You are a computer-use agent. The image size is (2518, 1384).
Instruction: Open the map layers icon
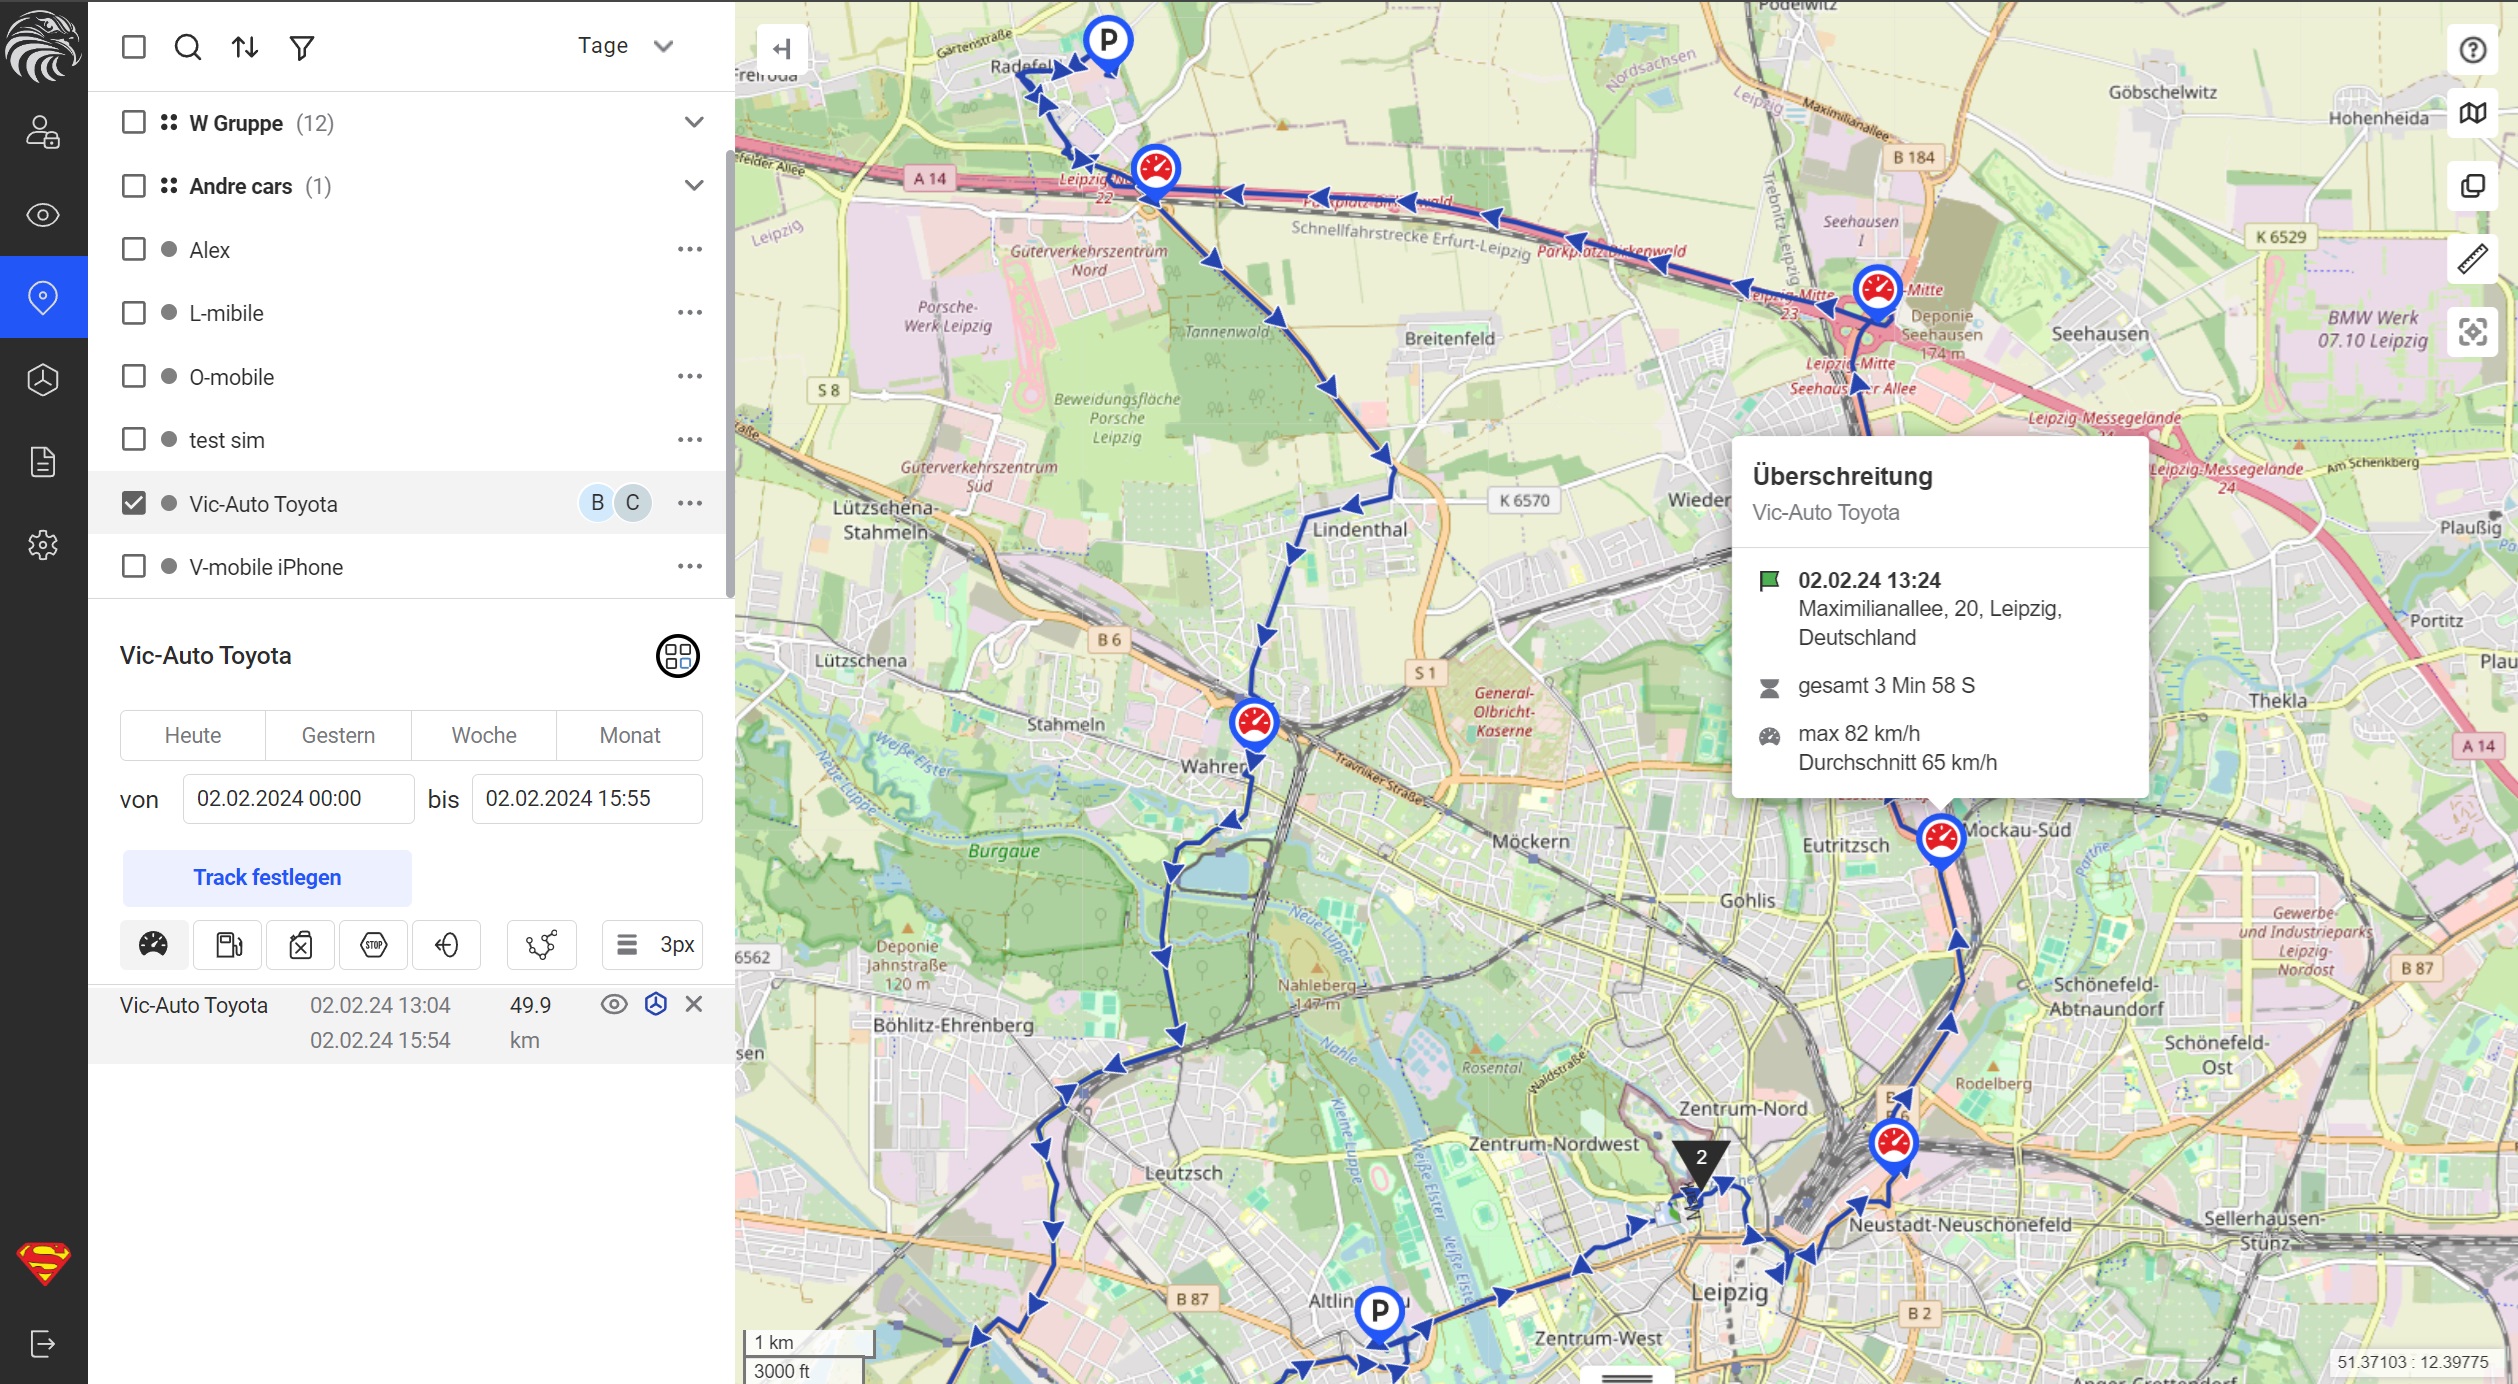click(x=2473, y=113)
